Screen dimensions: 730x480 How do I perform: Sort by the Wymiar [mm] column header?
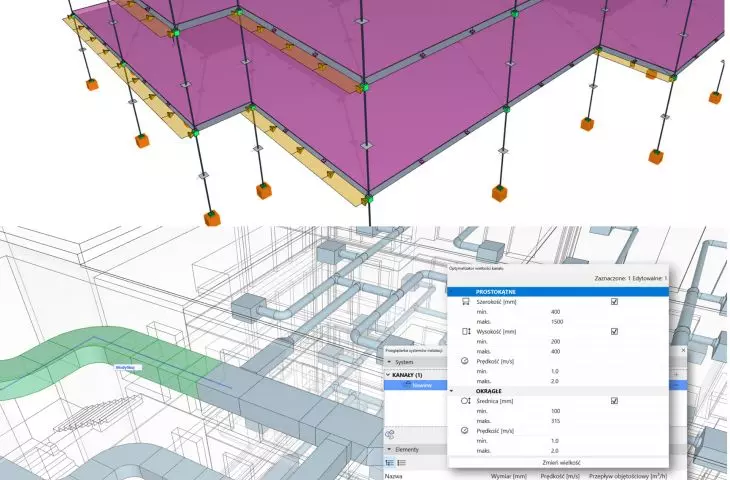pyautogui.click(x=509, y=476)
